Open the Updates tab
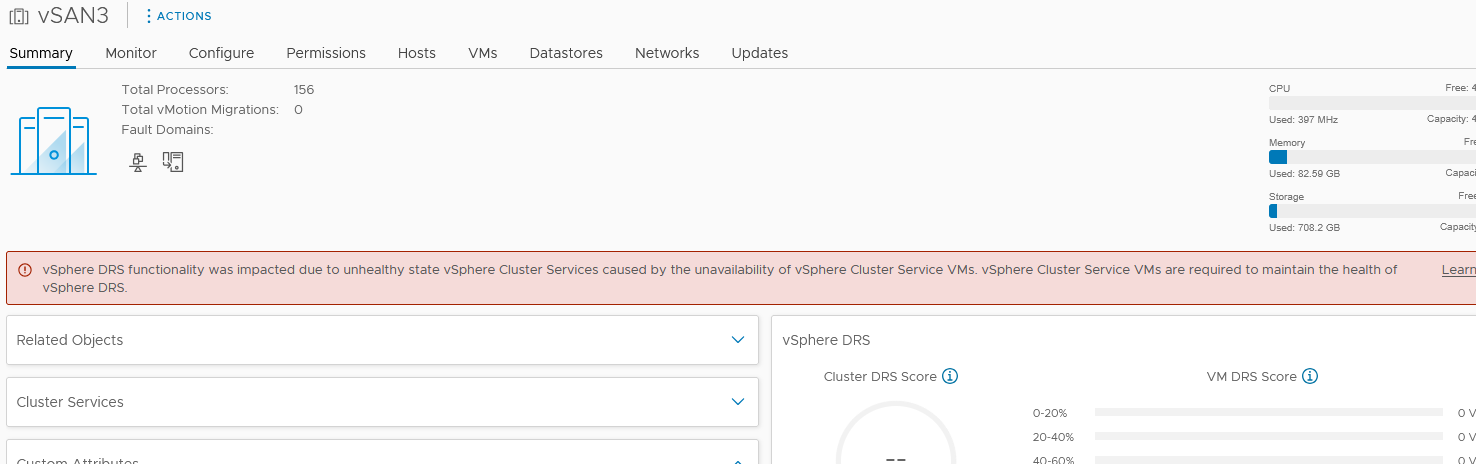The image size is (1476, 464). tap(759, 53)
